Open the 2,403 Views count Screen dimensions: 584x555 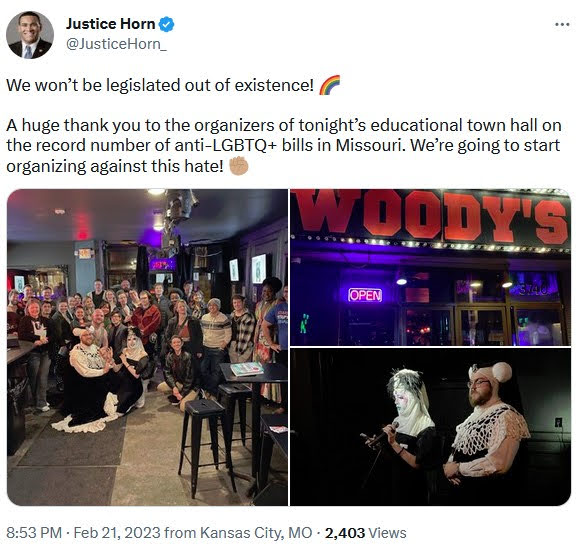[x=365, y=533]
